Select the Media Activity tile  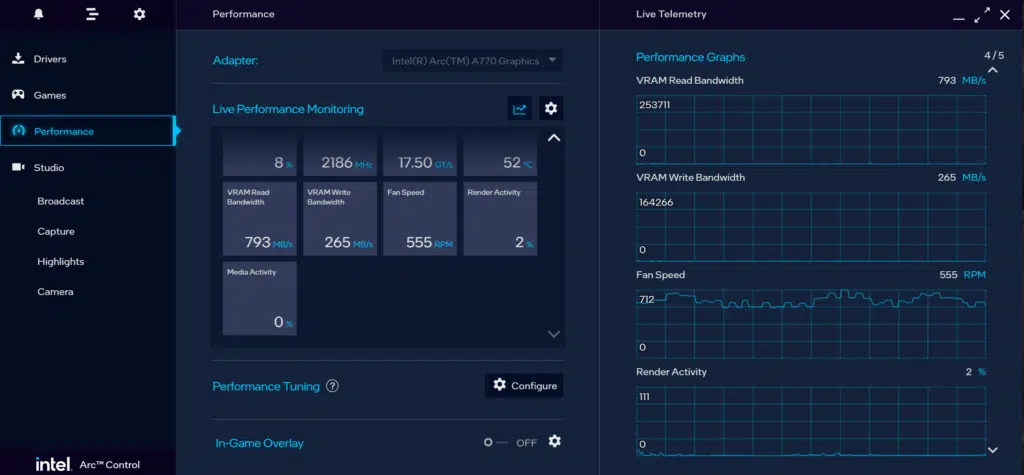(x=260, y=299)
